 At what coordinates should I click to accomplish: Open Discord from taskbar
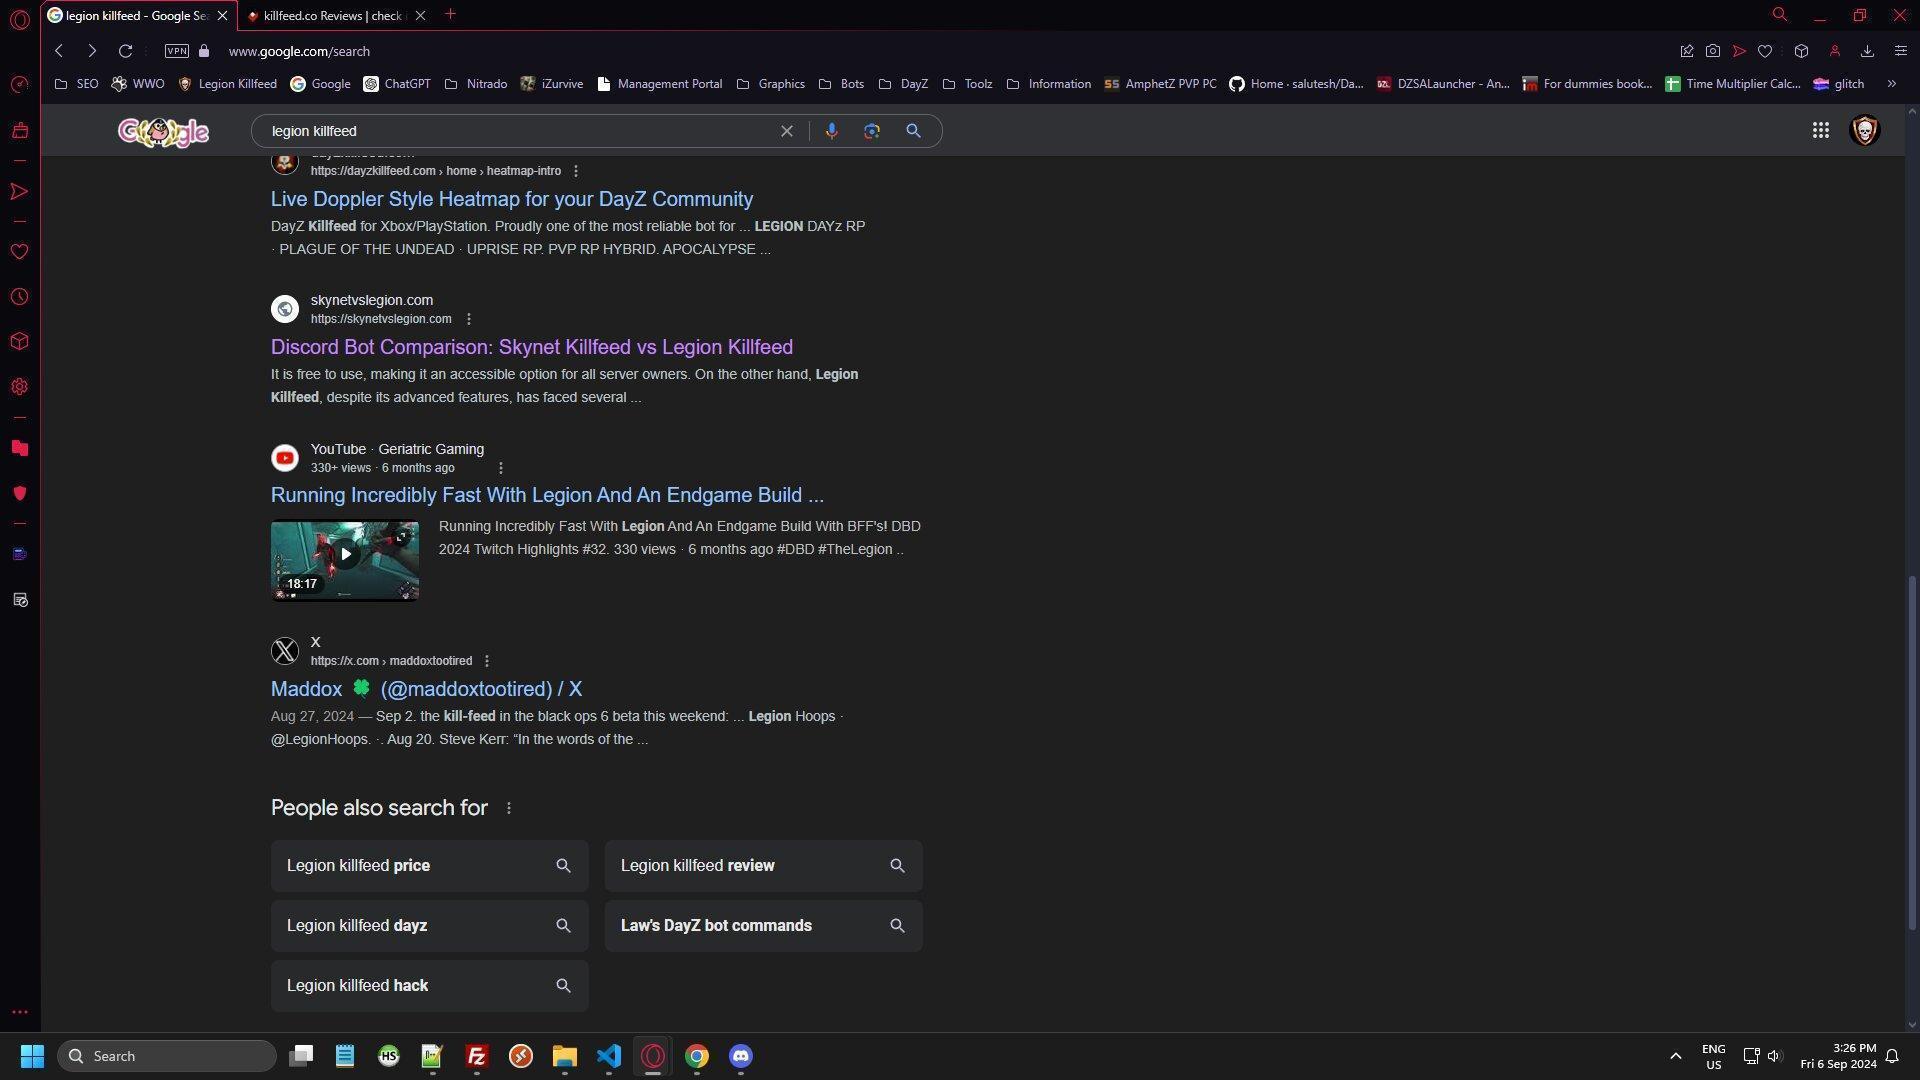(741, 1056)
